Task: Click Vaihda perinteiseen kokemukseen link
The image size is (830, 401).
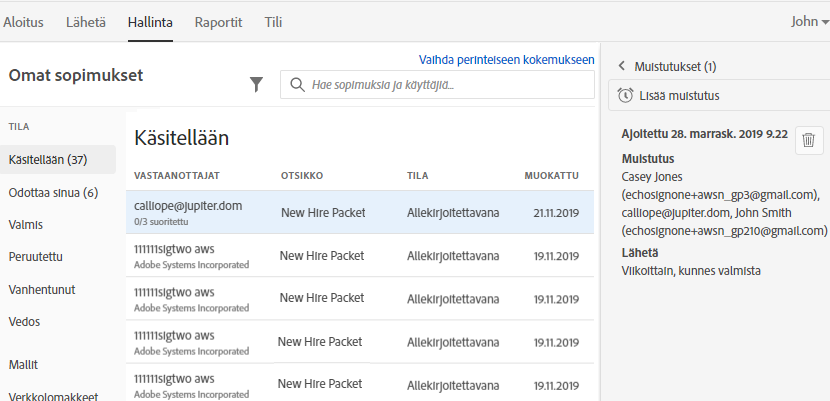Action: click(506, 60)
